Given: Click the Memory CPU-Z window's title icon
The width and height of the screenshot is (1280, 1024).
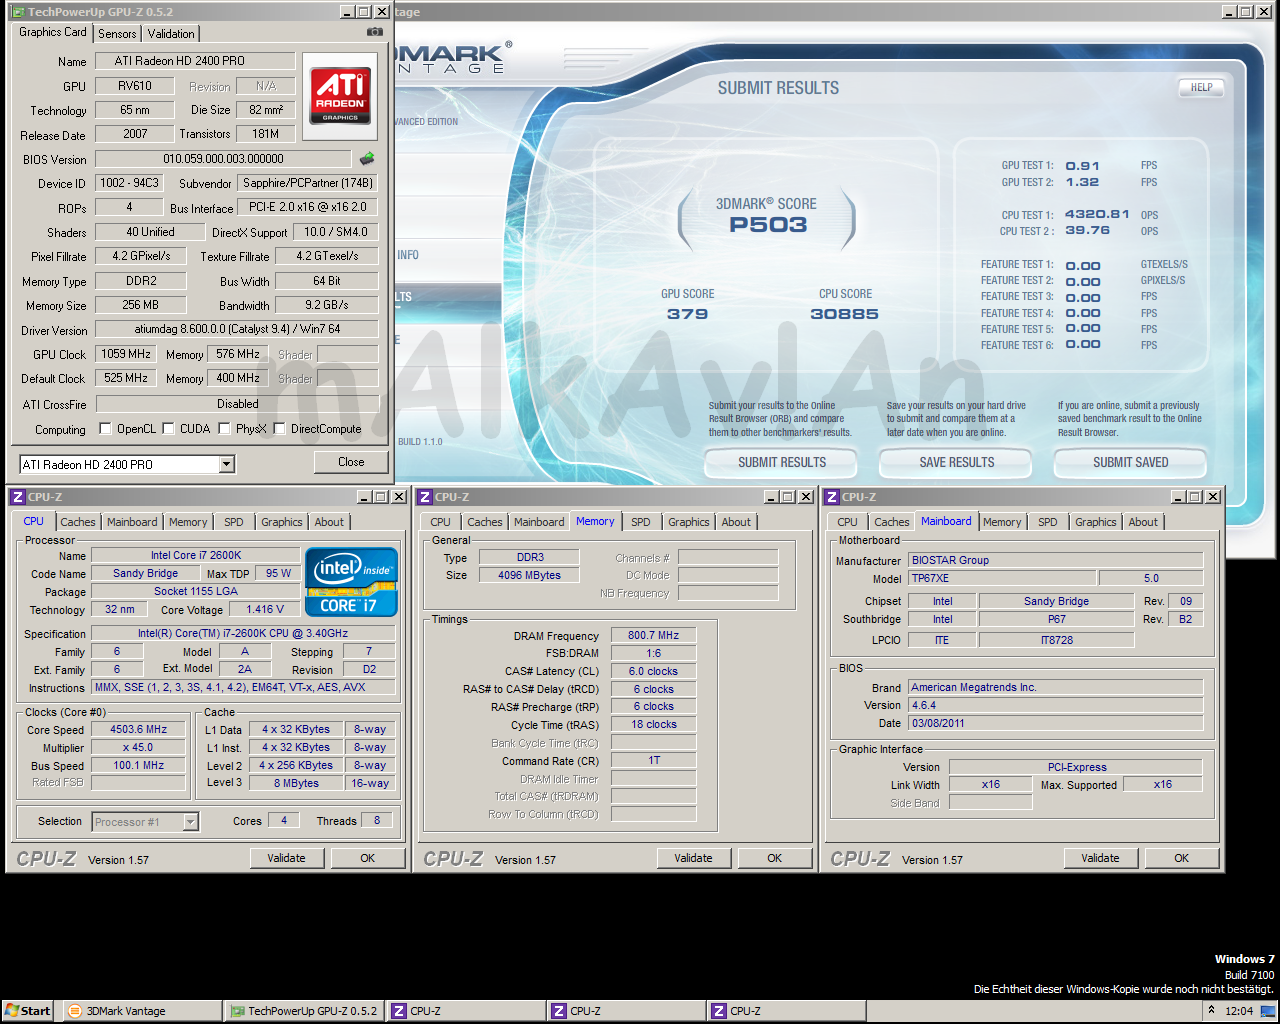Looking at the screenshot, I should [425, 497].
